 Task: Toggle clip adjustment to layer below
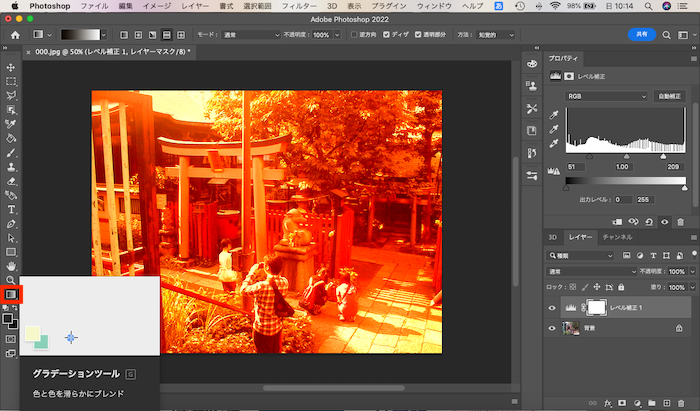[617, 222]
